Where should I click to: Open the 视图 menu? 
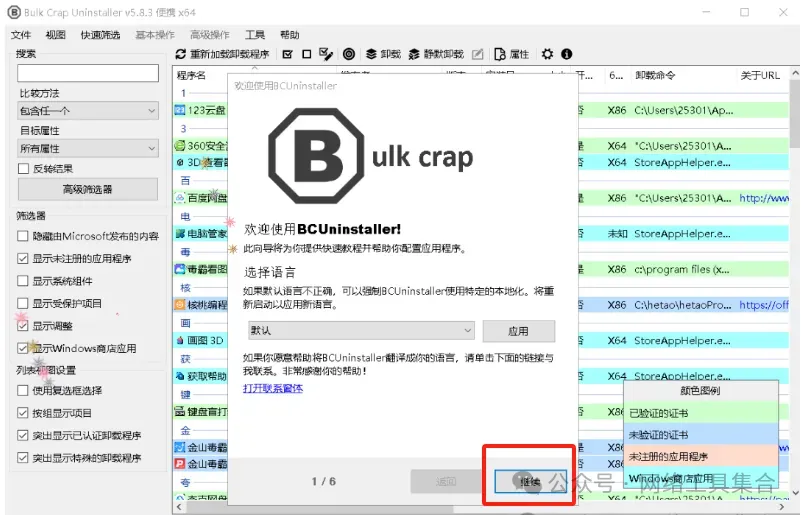[56, 35]
